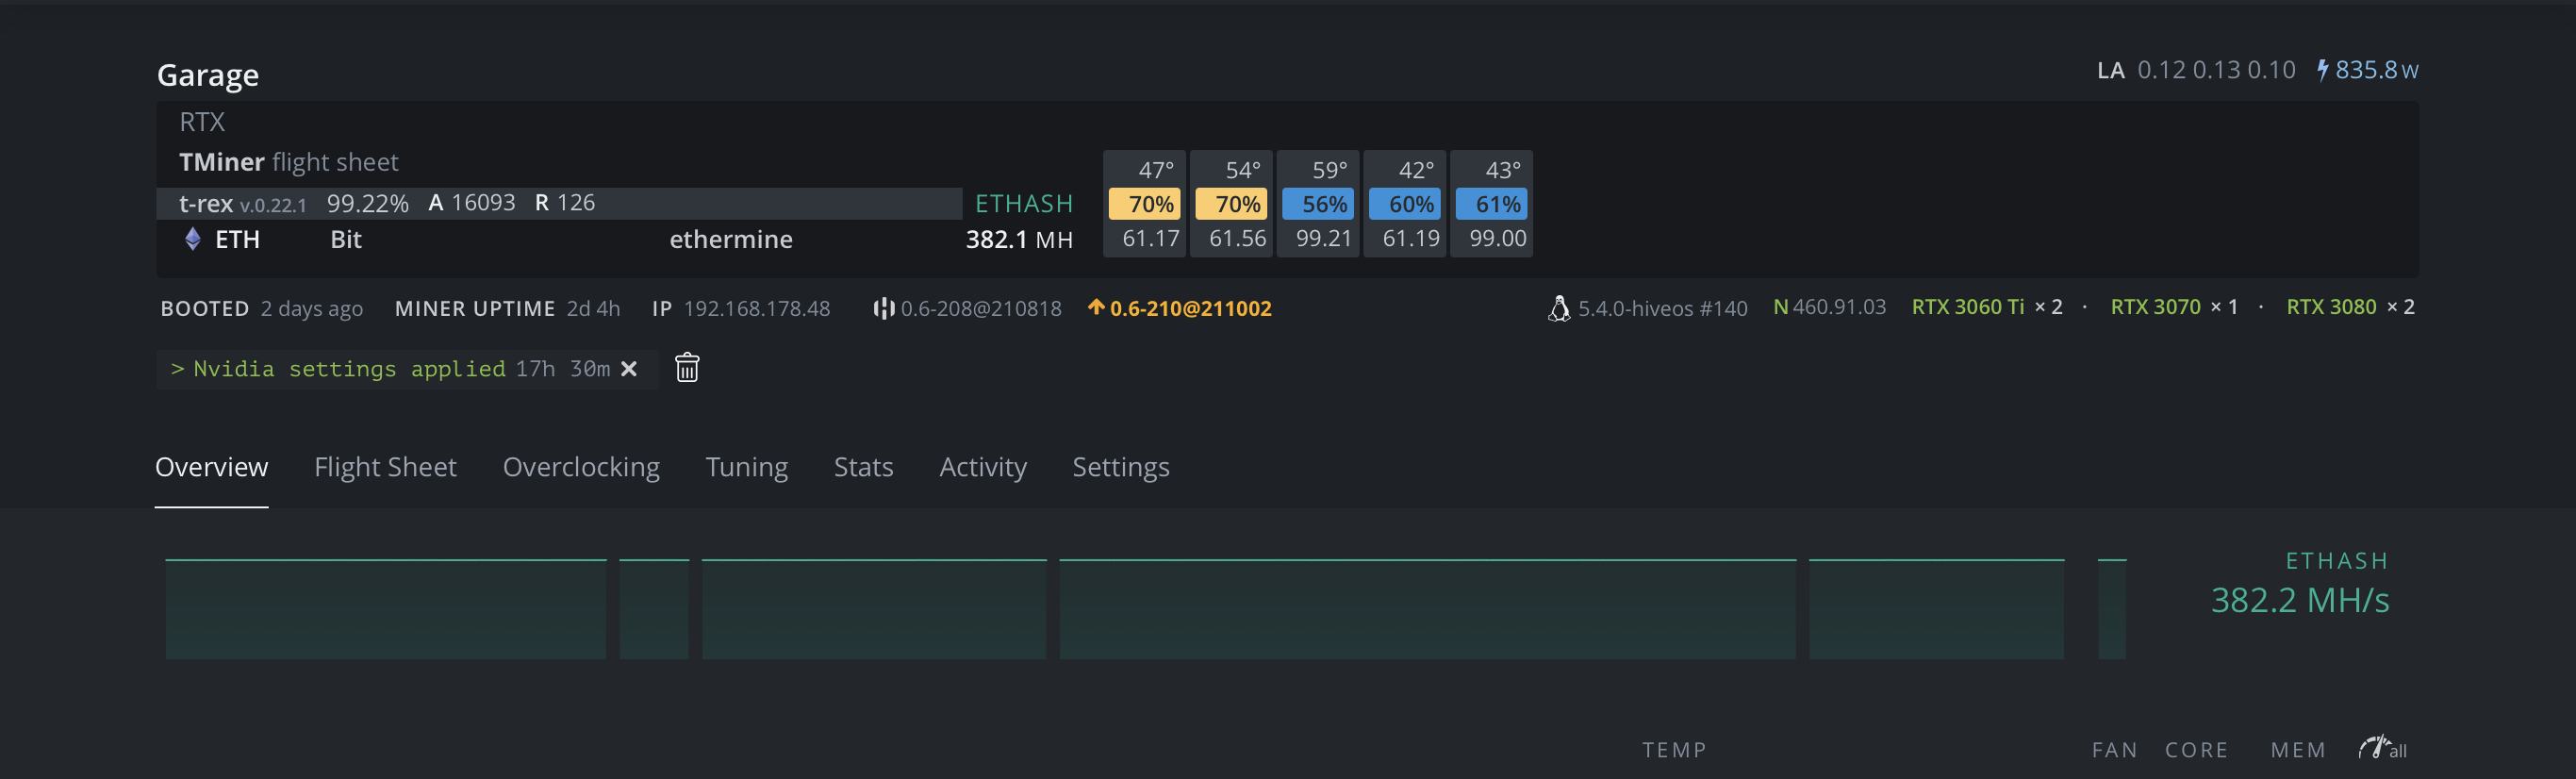This screenshot has width=2576, height=779.
Task: Click the Bit wallet name
Action: coord(346,239)
